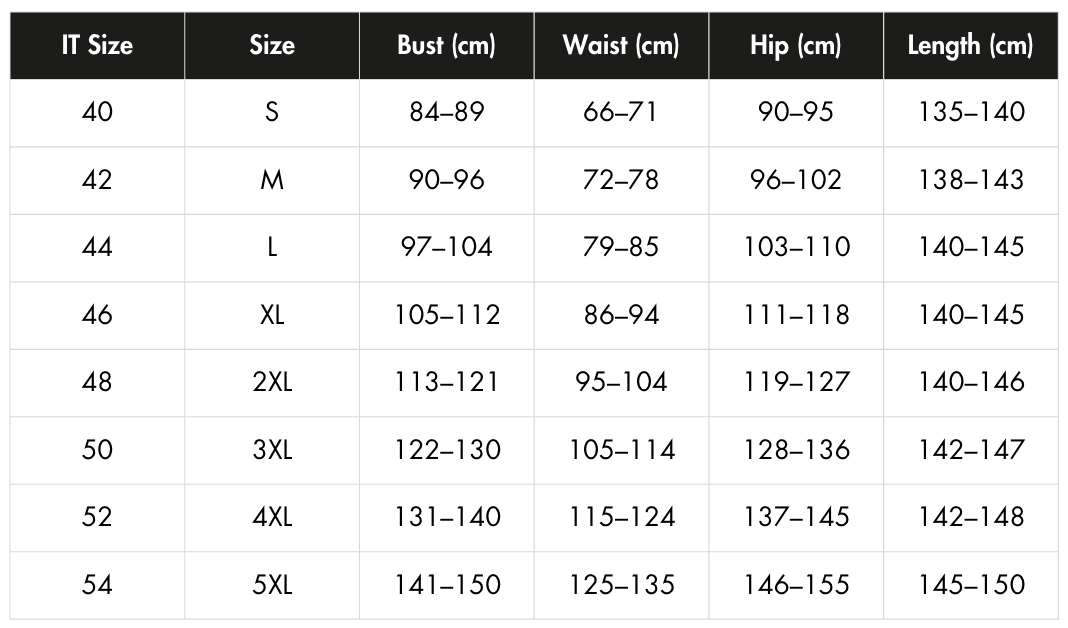Click length value 135–140 cell

(x=971, y=112)
